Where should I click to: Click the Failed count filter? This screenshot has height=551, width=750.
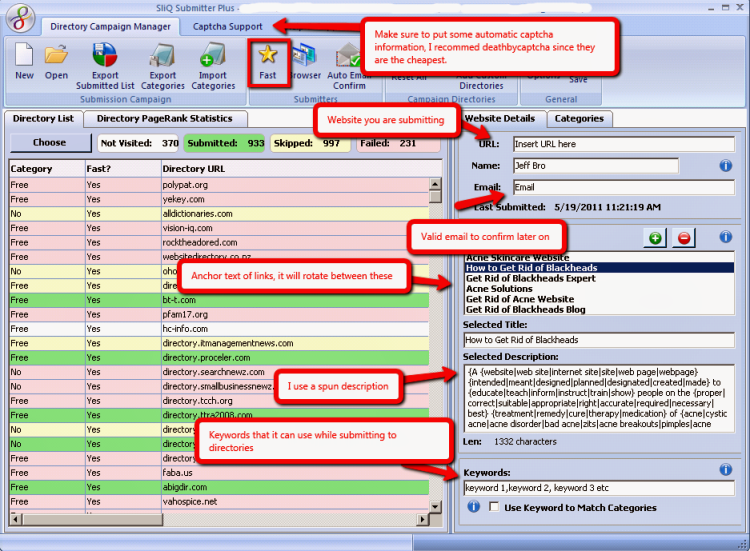[398, 143]
